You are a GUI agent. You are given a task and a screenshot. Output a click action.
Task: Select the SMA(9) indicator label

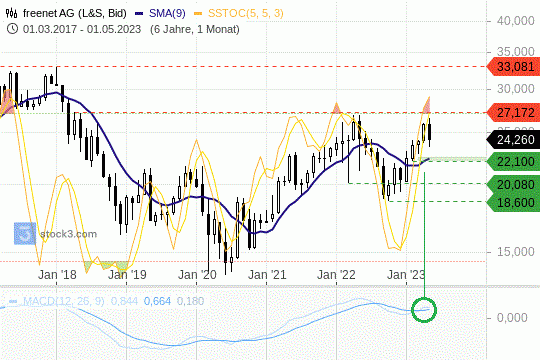[167, 13]
